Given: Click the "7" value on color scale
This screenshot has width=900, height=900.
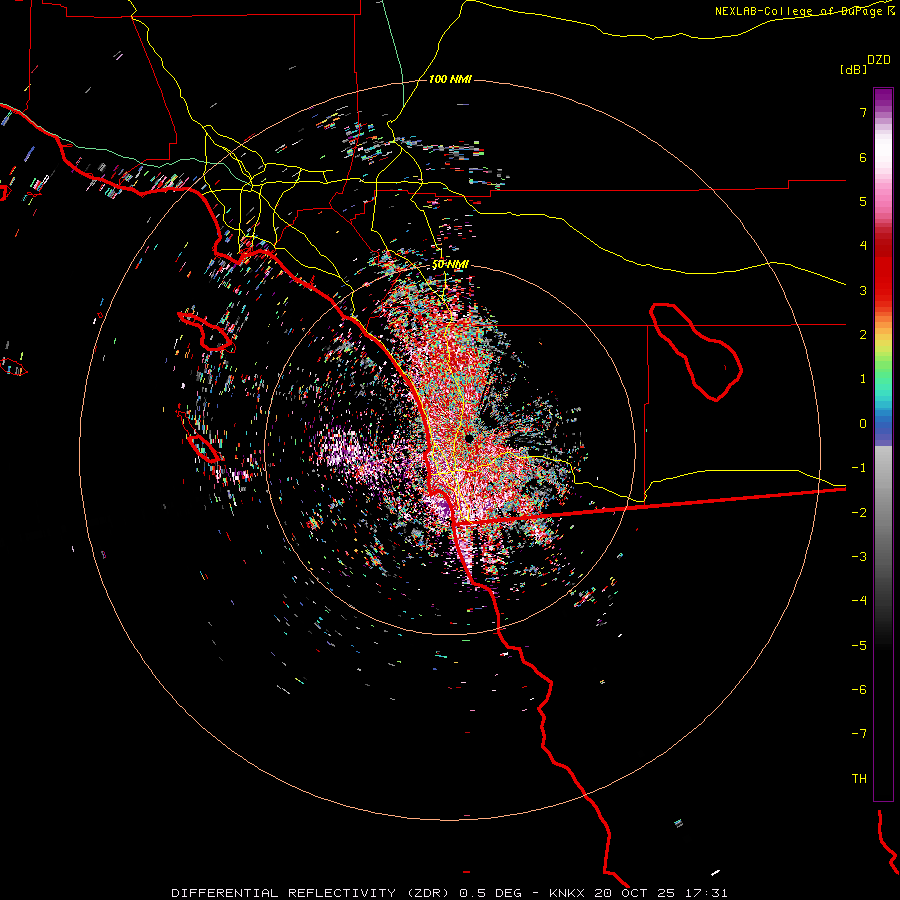Looking at the screenshot, I should click(863, 112).
